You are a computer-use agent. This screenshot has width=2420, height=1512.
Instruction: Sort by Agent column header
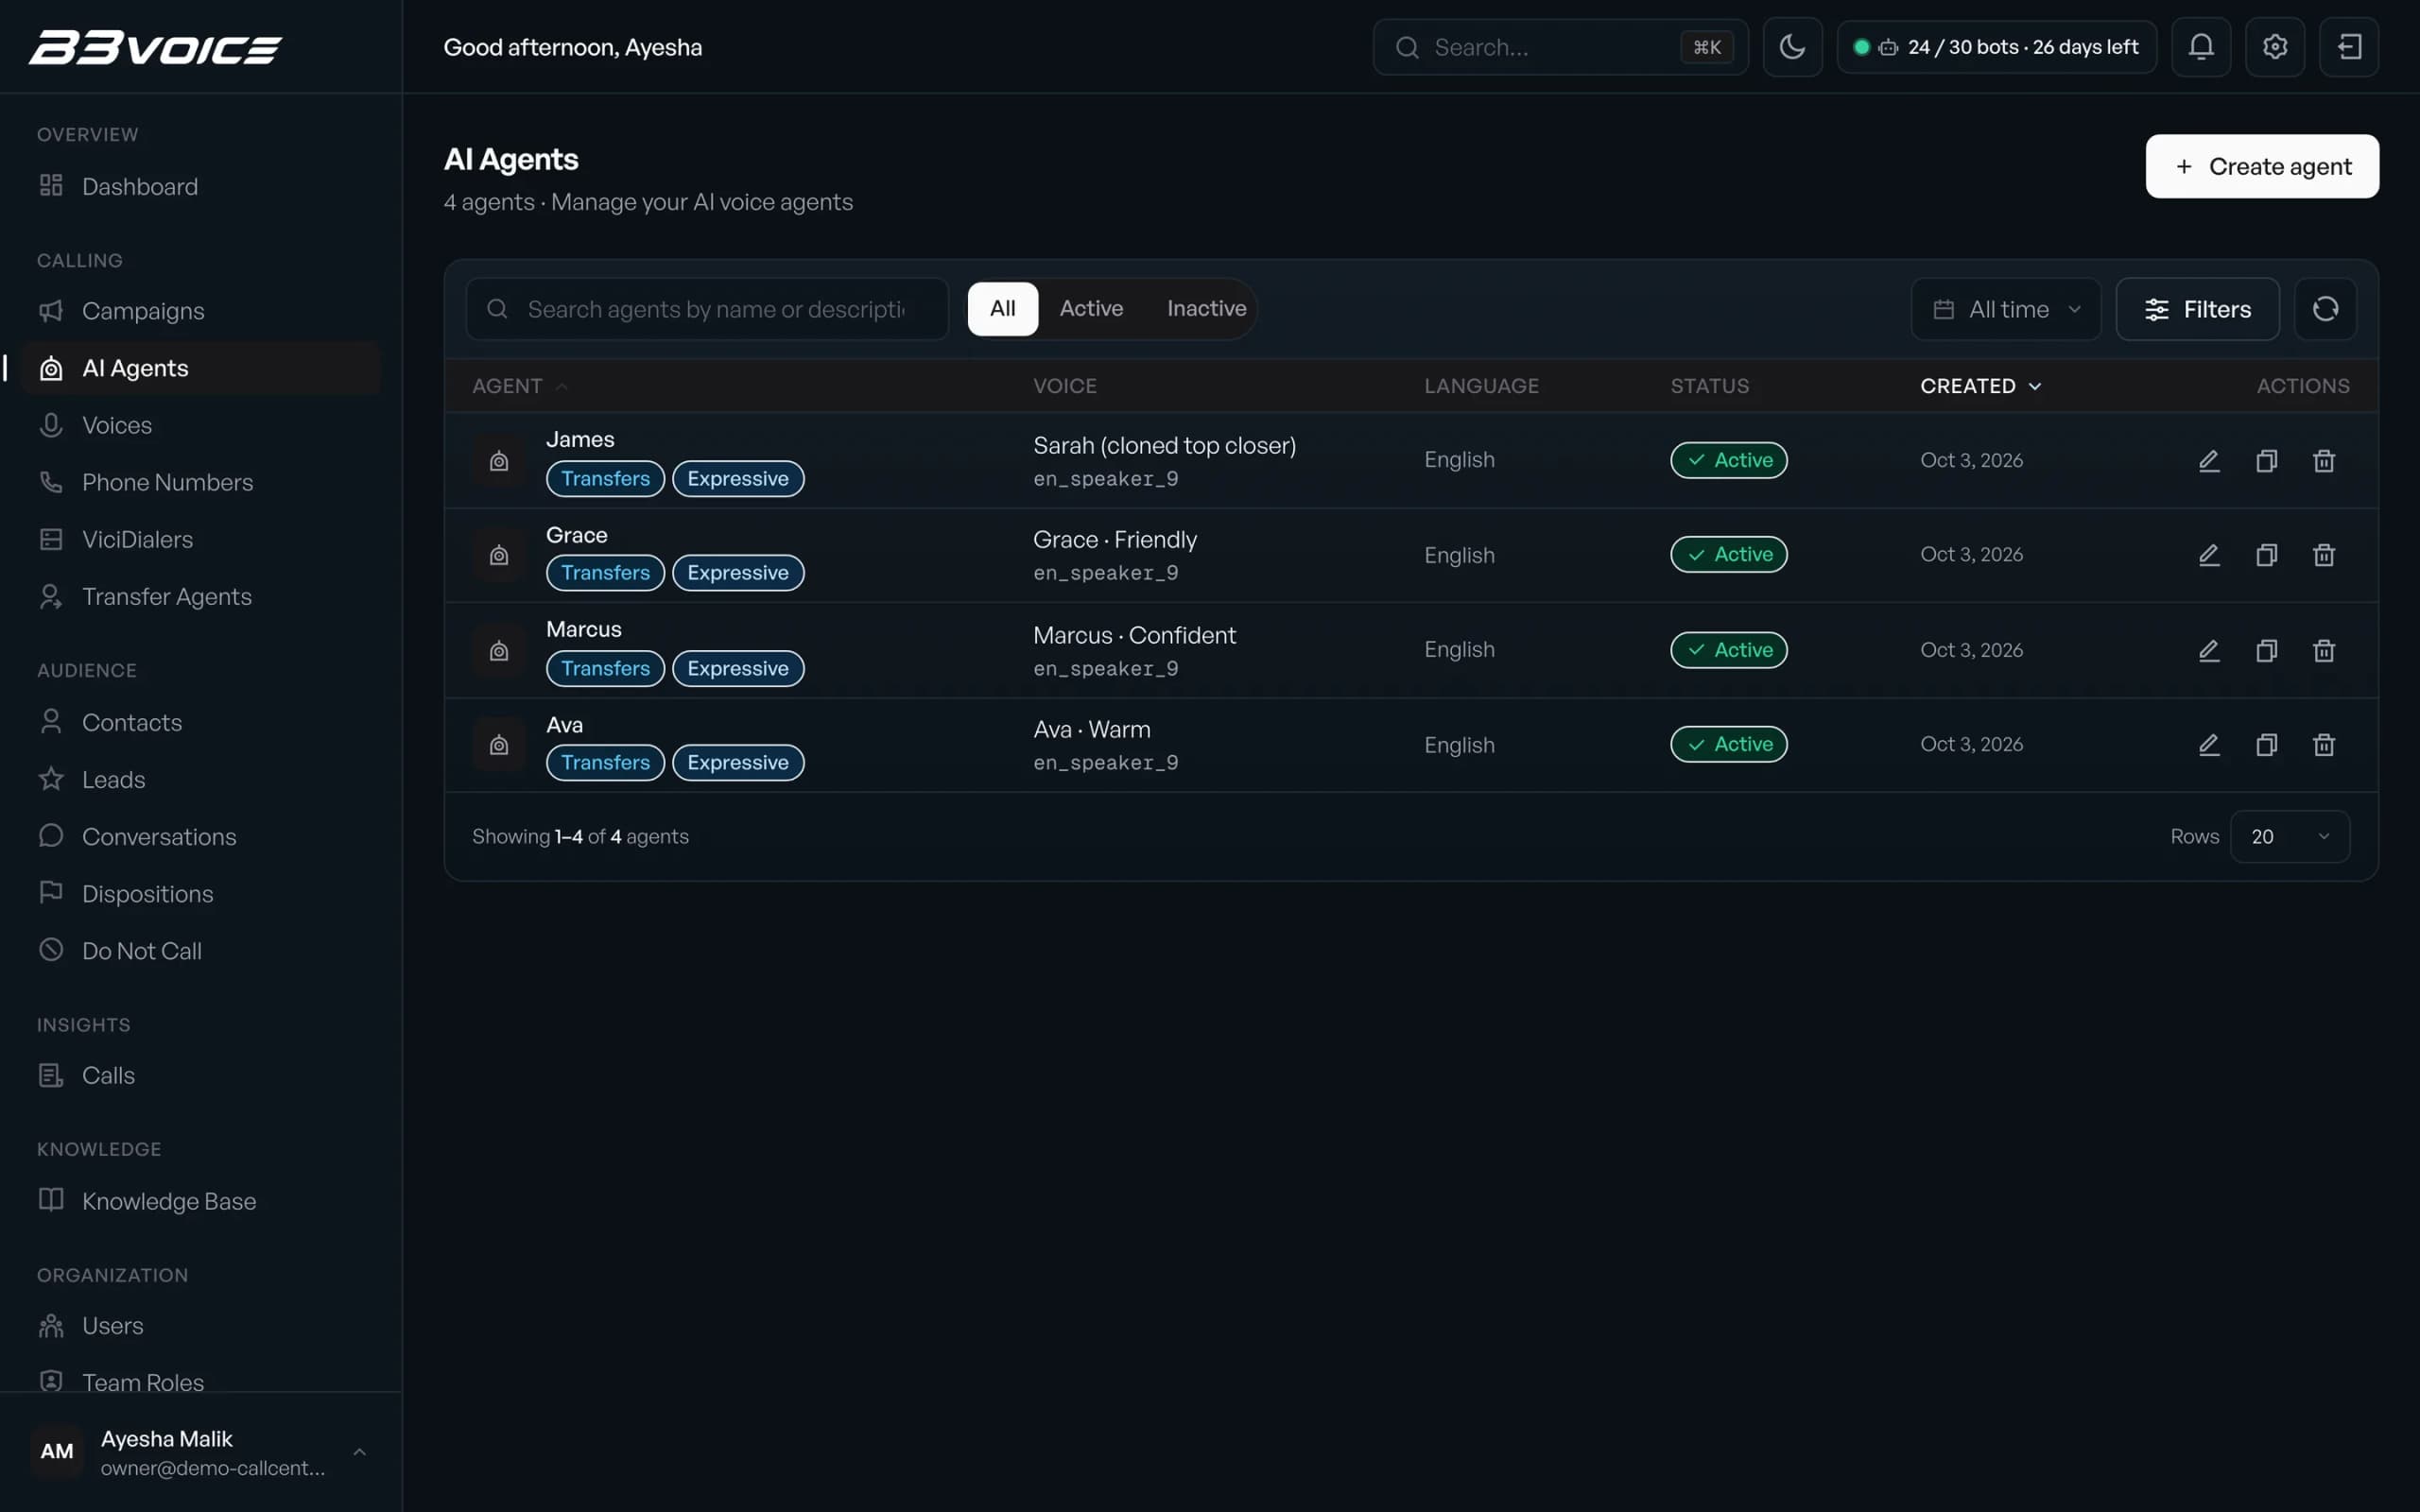[x=519, y=386]
